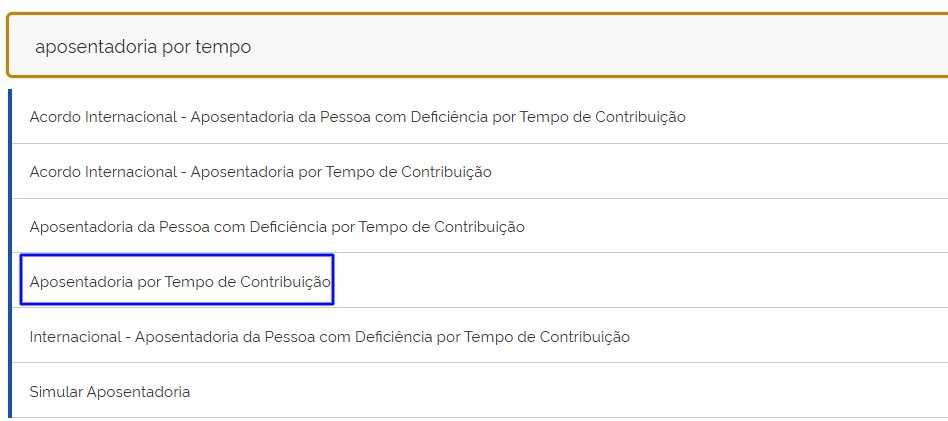948x421 pixels.
Task: Choose the second Acordo Internacional suggestion
Action: pos(260,172)
